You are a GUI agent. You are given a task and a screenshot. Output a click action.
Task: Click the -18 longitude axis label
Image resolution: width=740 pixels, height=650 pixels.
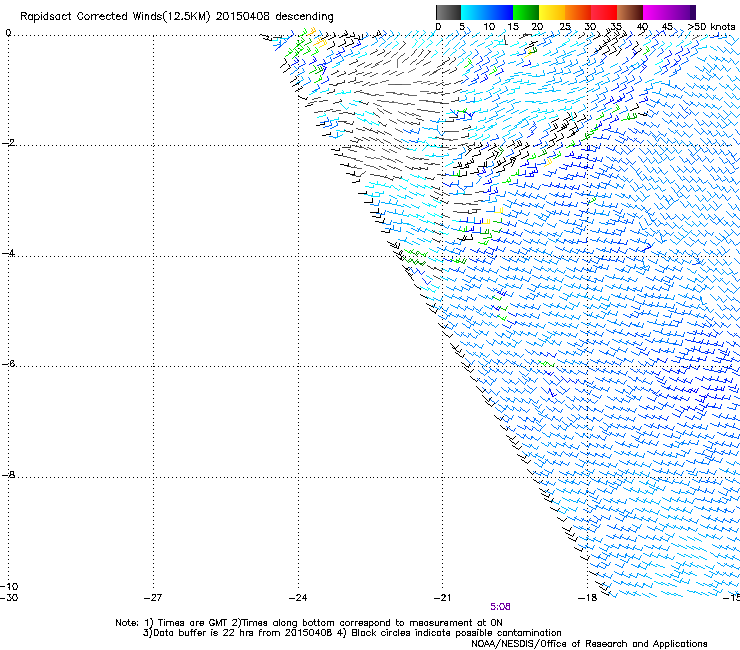[587, 598]
